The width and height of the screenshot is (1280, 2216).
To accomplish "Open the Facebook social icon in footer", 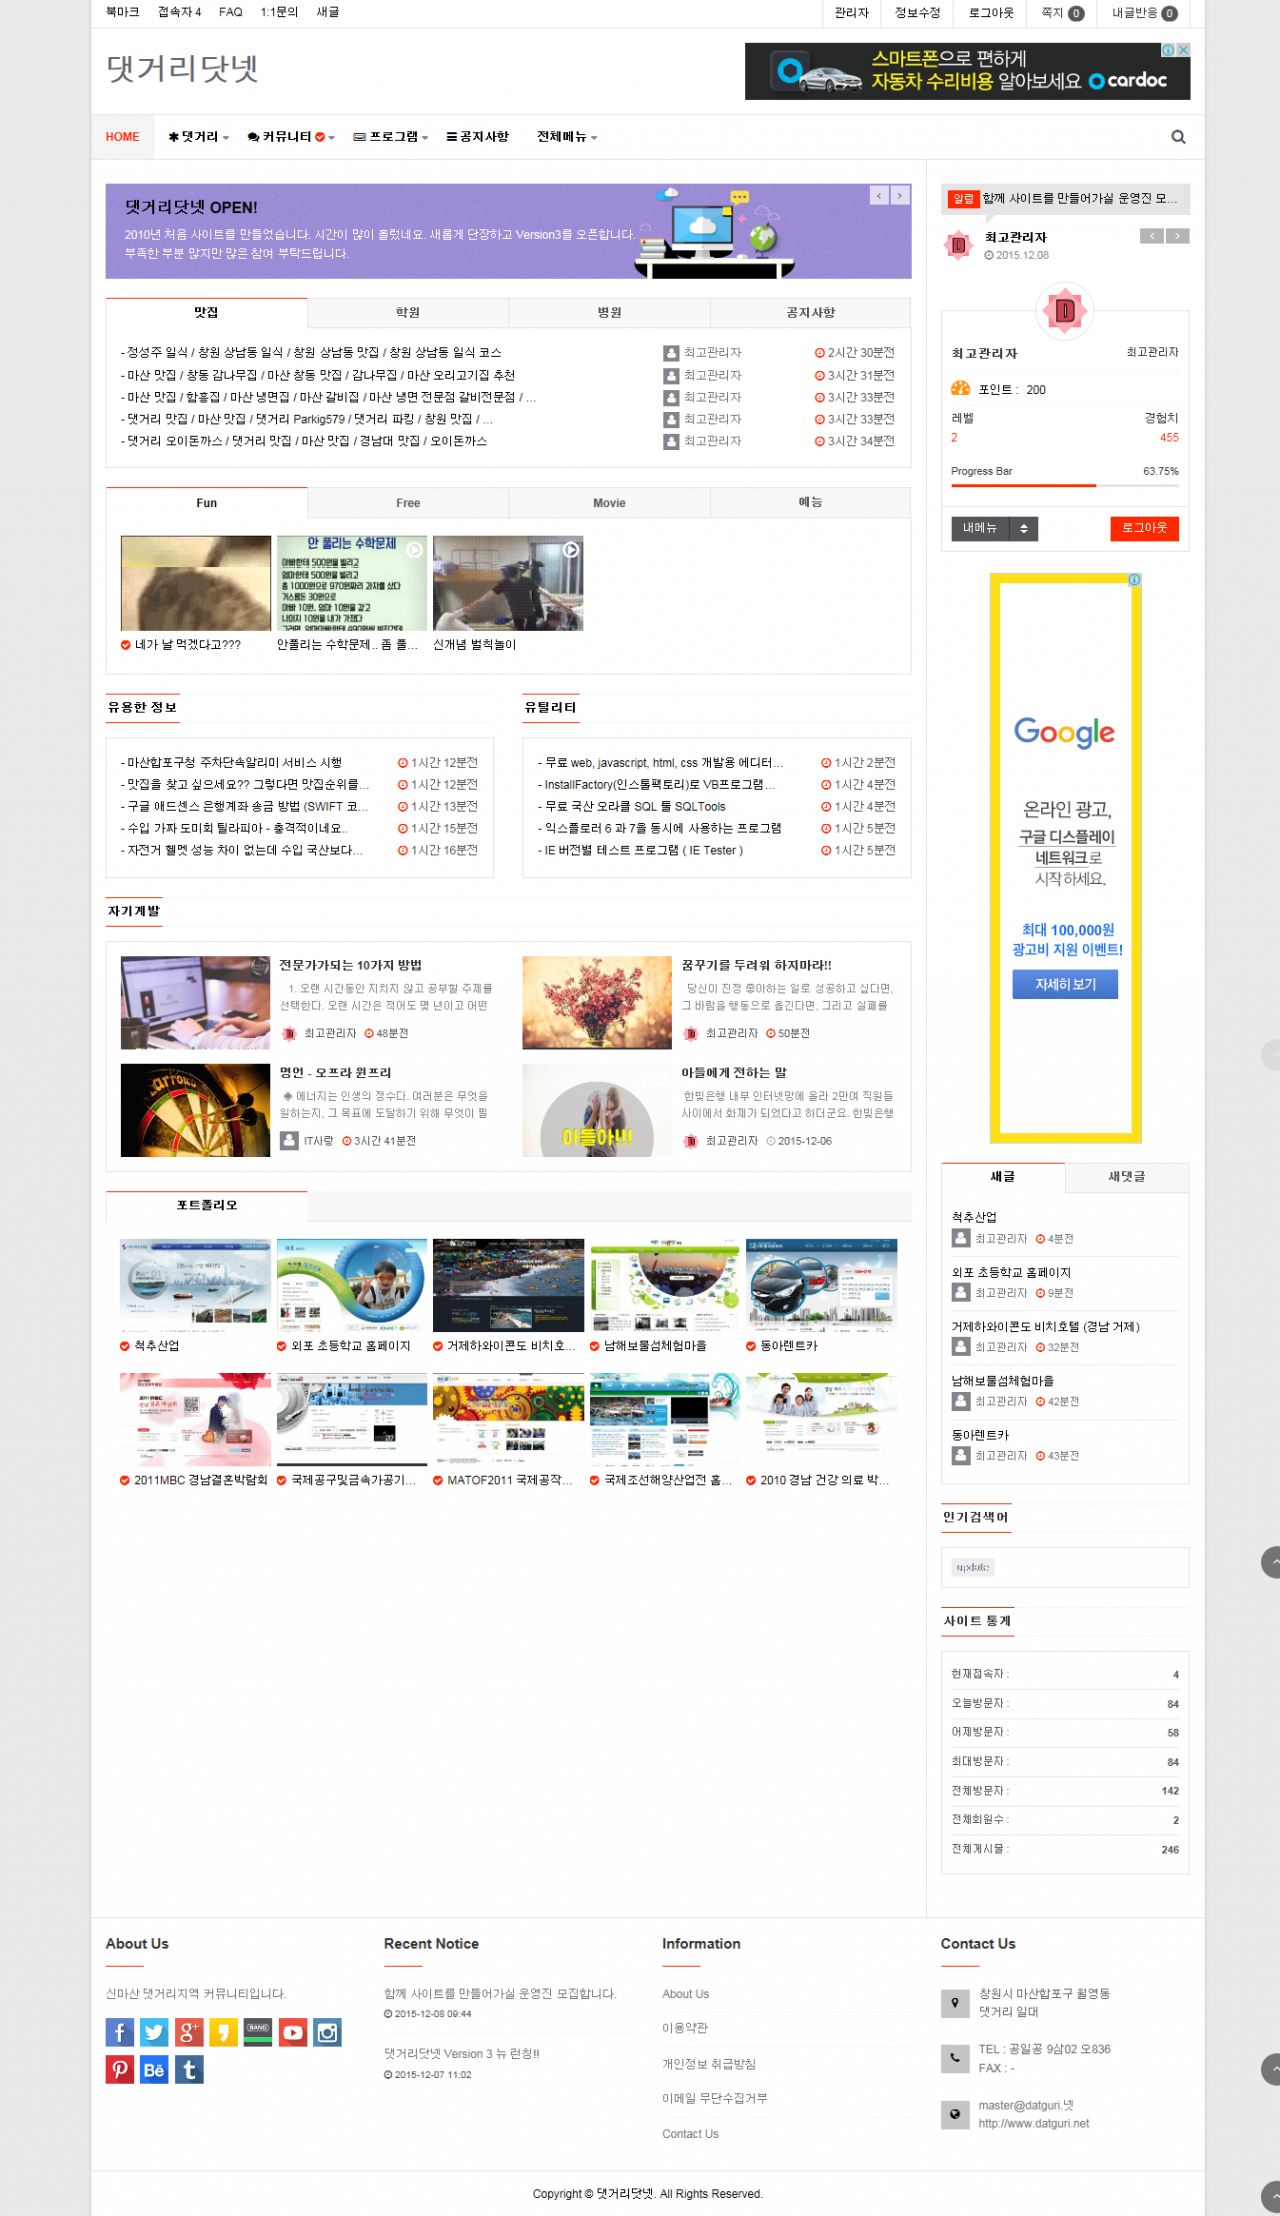I will pyautogui.click(x=119, y=2032).
